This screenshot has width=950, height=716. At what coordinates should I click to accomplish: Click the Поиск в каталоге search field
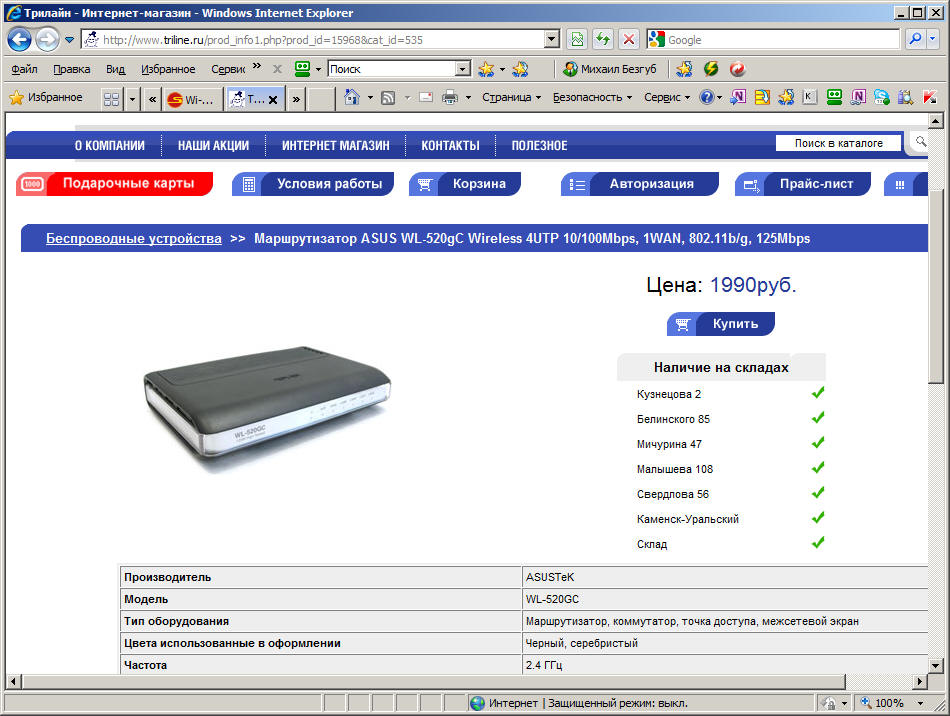[x=838, y=144]
